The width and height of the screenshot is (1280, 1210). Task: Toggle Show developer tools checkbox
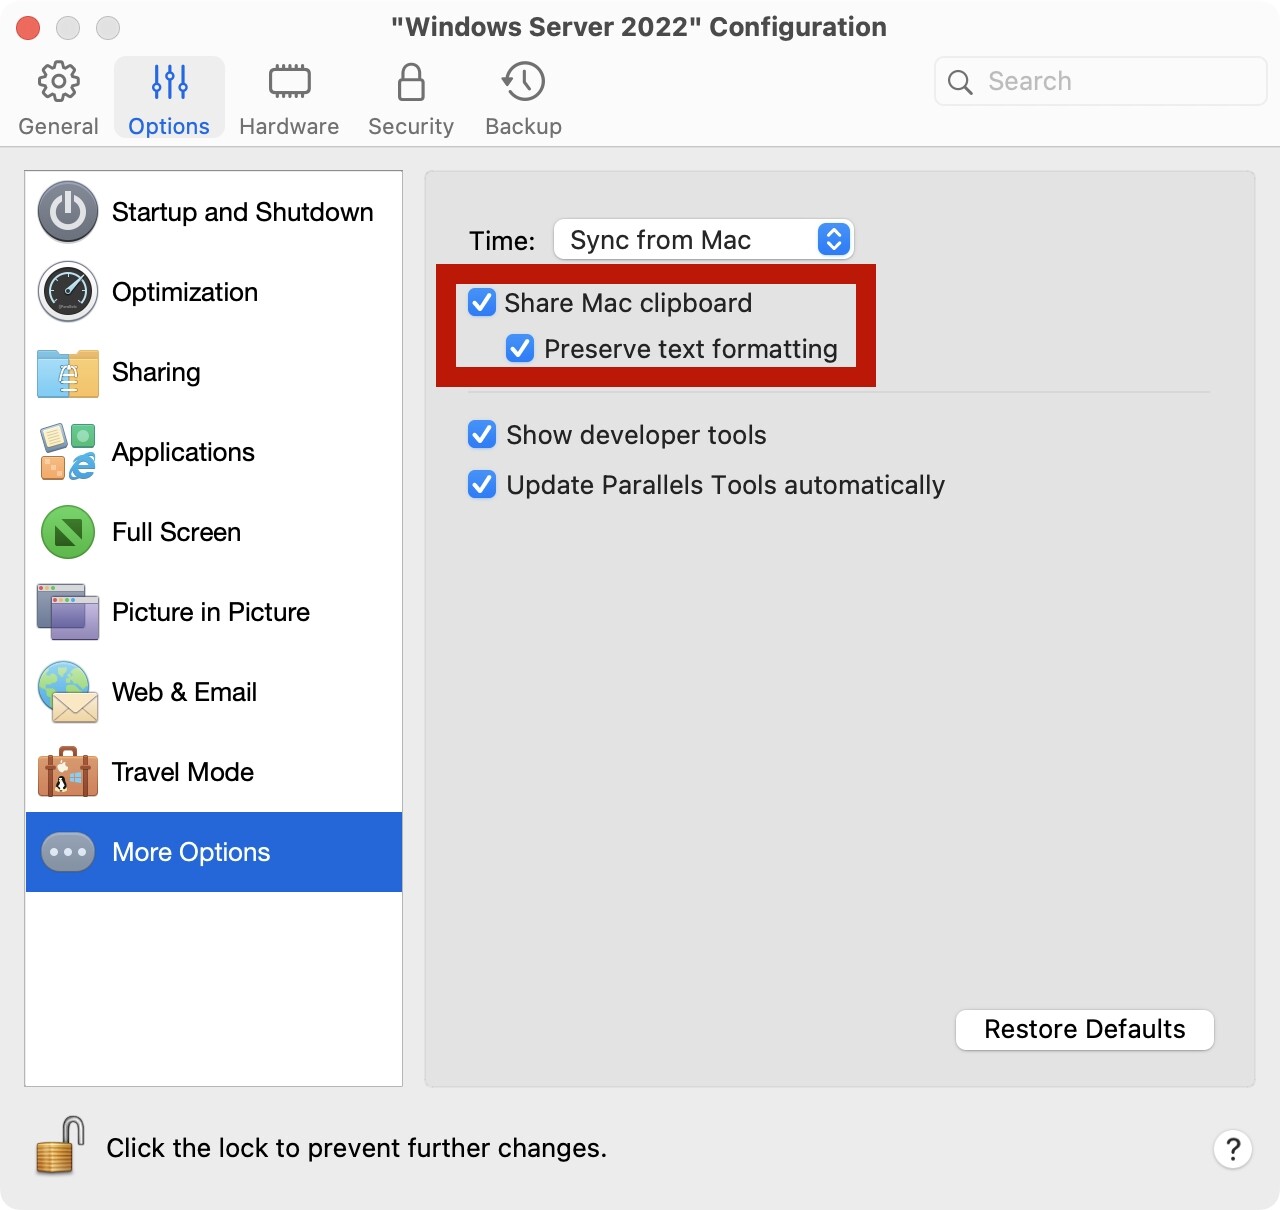pos(482,435)
